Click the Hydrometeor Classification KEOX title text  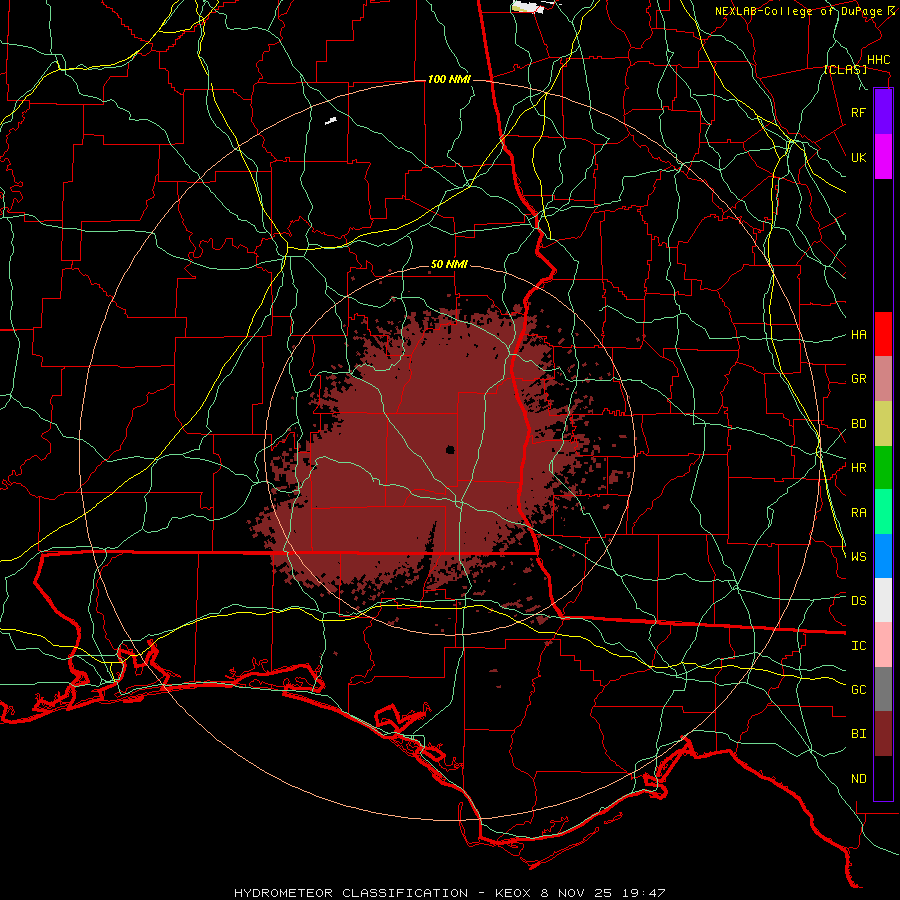[449, 893]
